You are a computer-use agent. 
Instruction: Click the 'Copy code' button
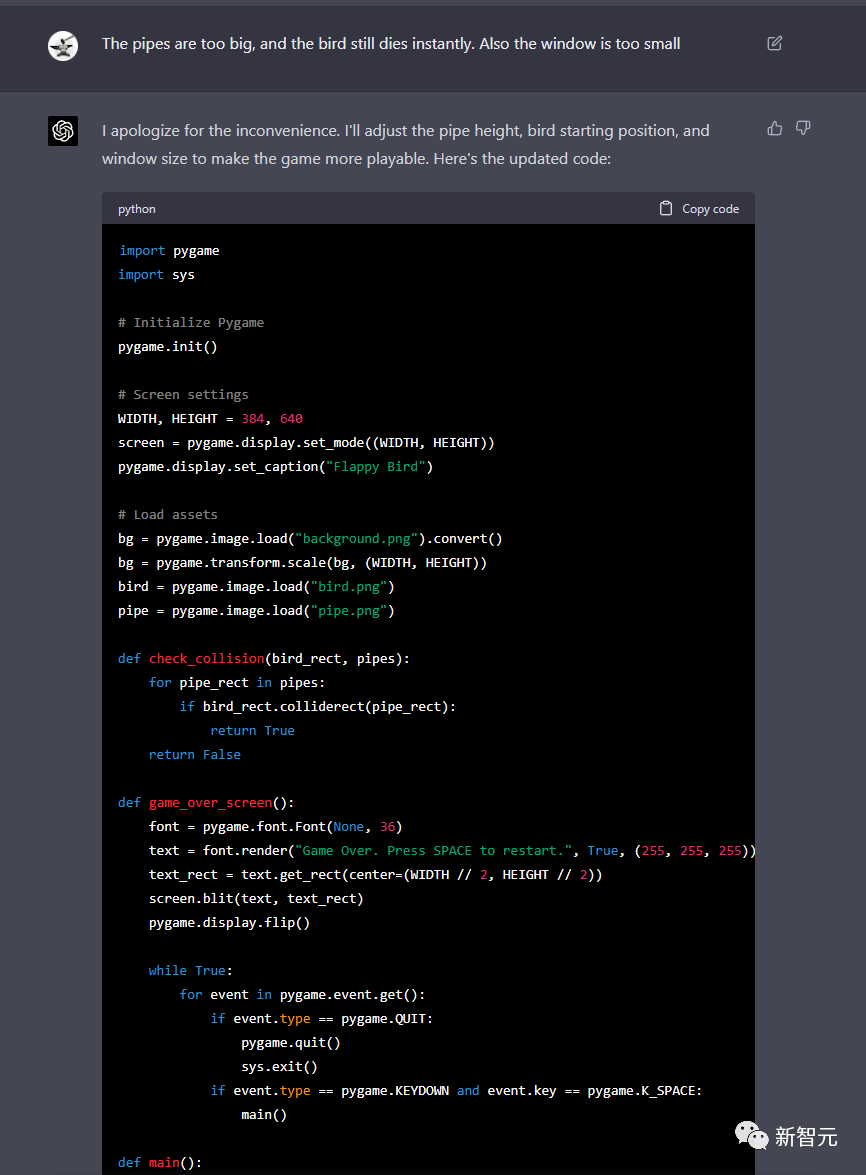pyautogui.click(x=700, y=208)
